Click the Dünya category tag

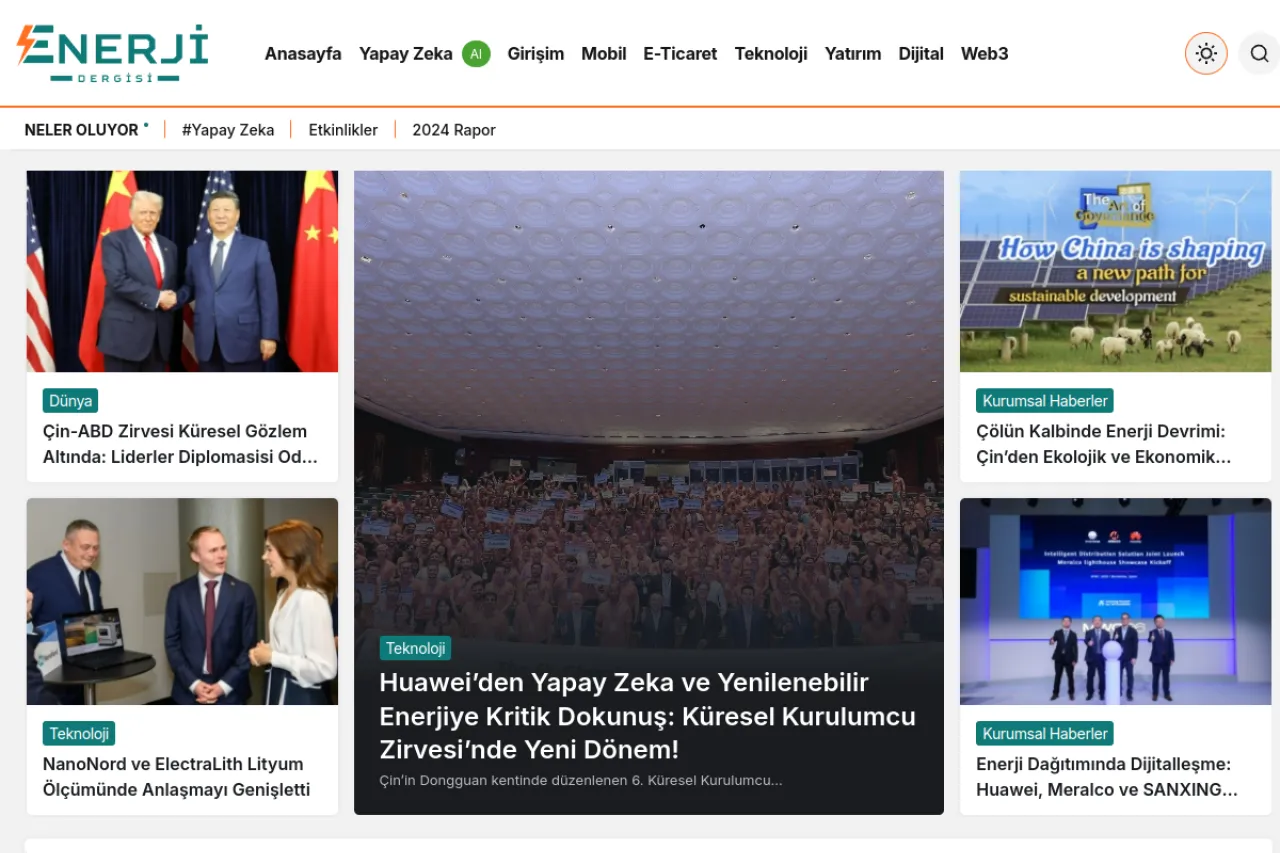click(x=70, y=401)
